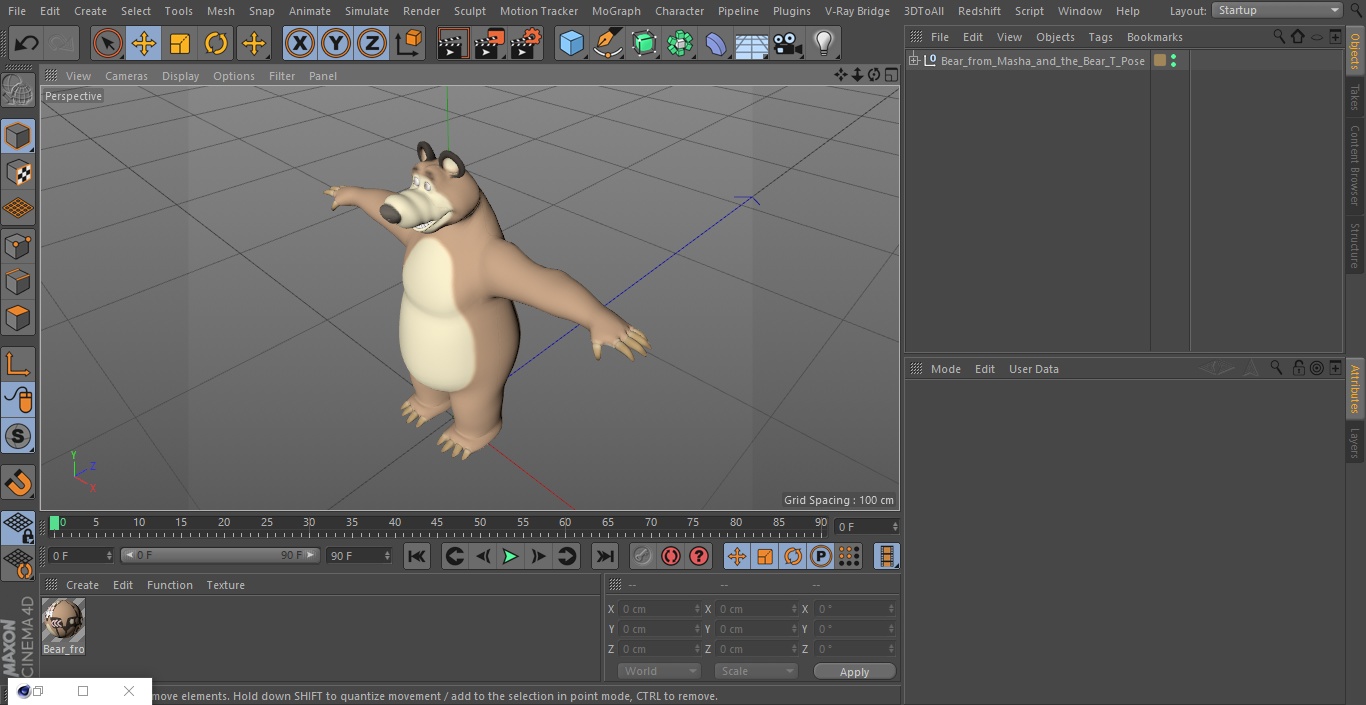Viewport: 1366px width, 705px height.
Task: Toggle Y axis lock
Action: pos(335,43)
